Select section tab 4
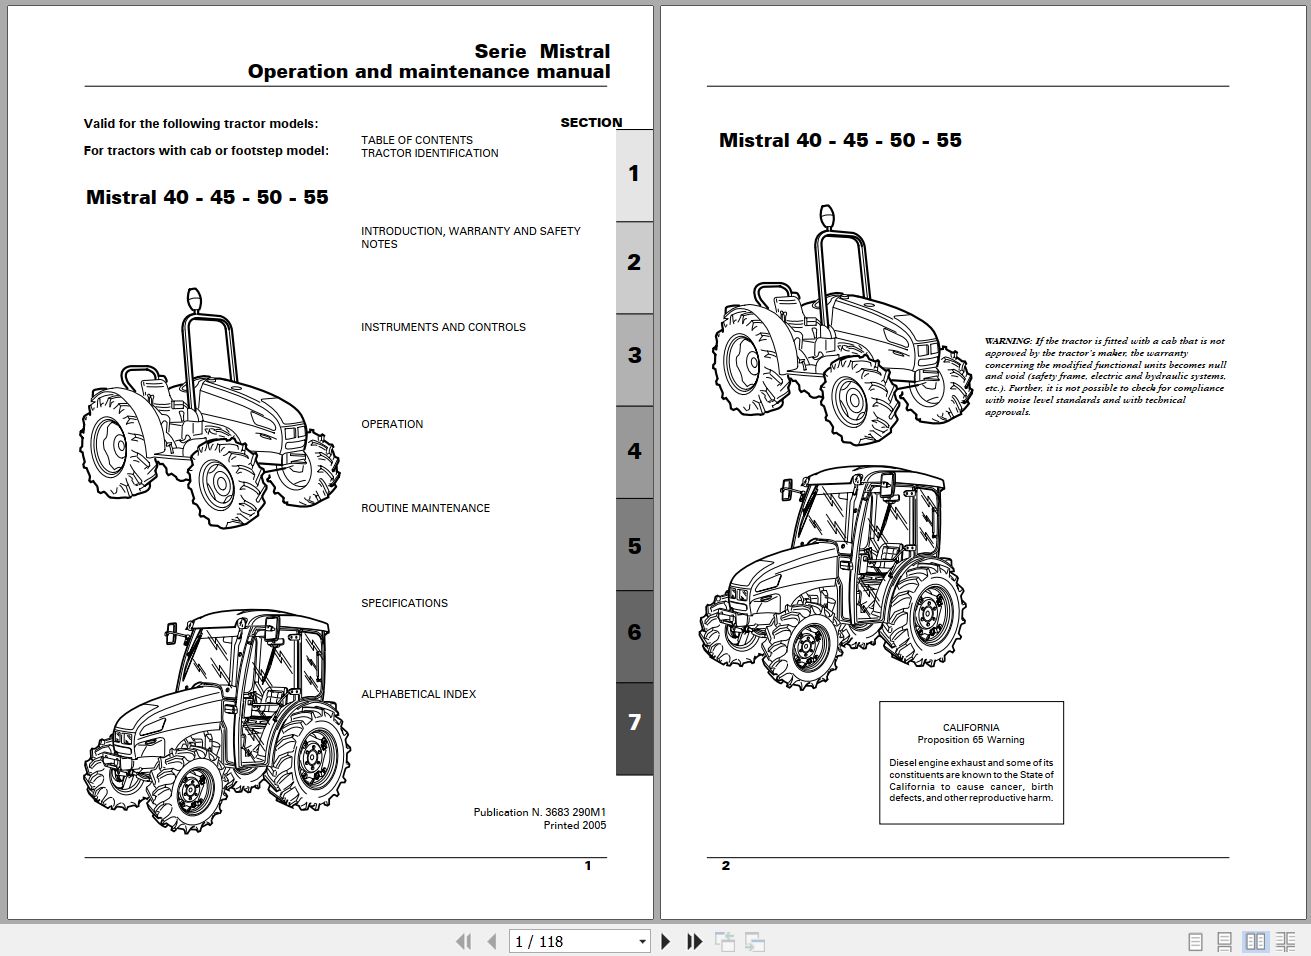Viewport: 1311px width, 956px height. (x=634, y=451)
